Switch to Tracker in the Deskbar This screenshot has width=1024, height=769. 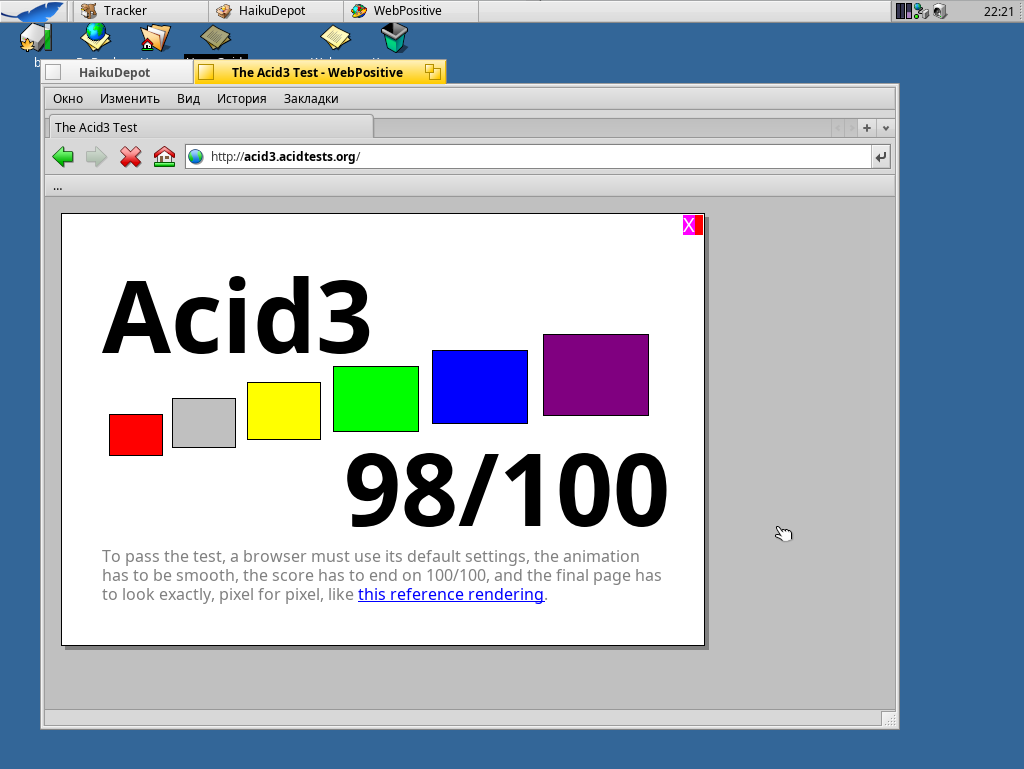click(x=140, y=11)
